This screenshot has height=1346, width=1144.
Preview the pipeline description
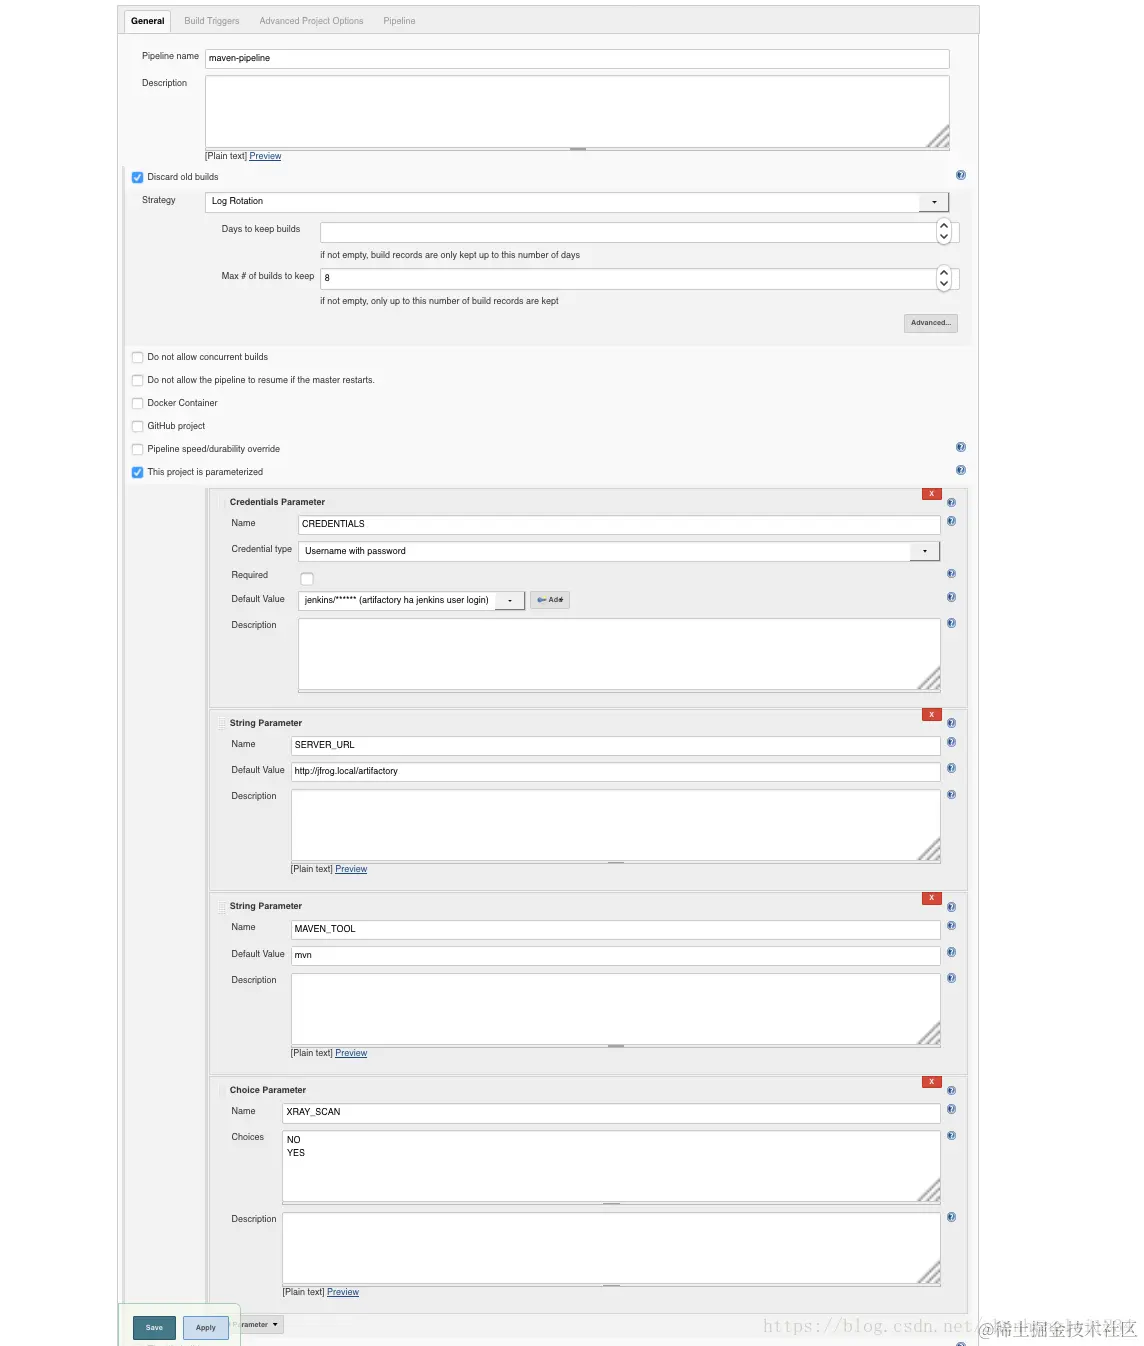(265, 156)
